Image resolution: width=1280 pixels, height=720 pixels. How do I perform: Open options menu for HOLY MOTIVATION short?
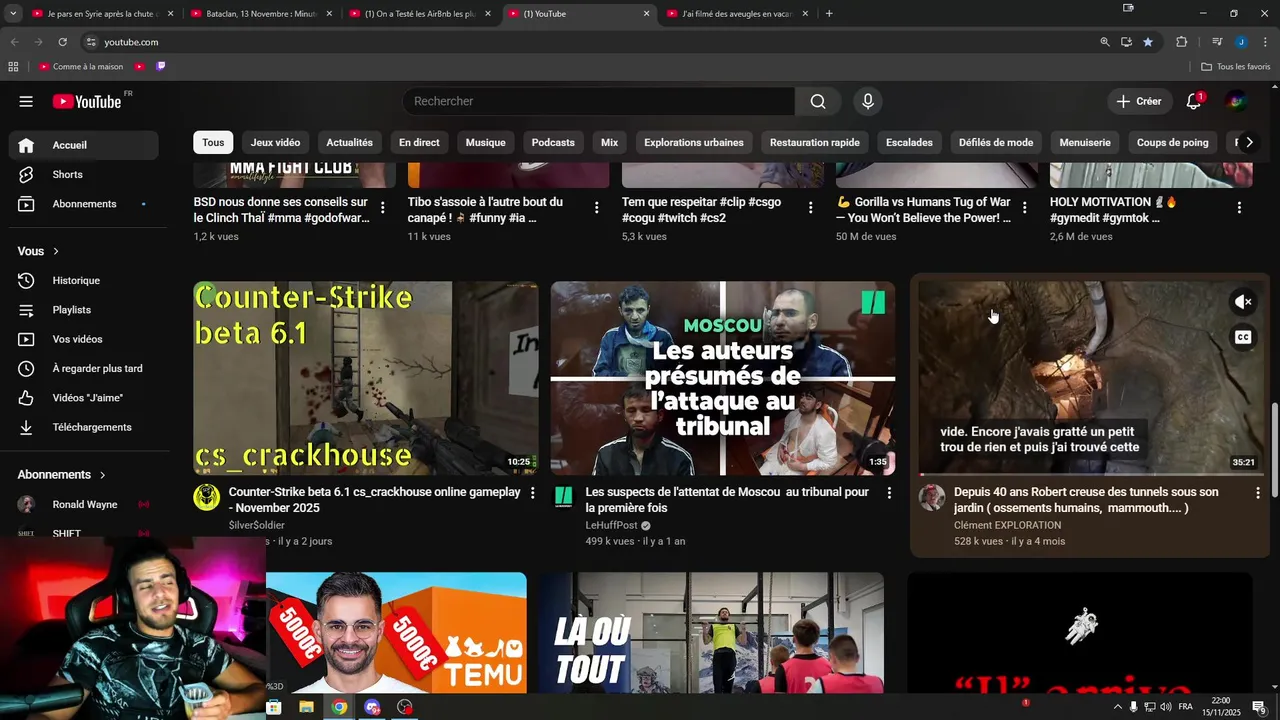(x=1239, y=208)
